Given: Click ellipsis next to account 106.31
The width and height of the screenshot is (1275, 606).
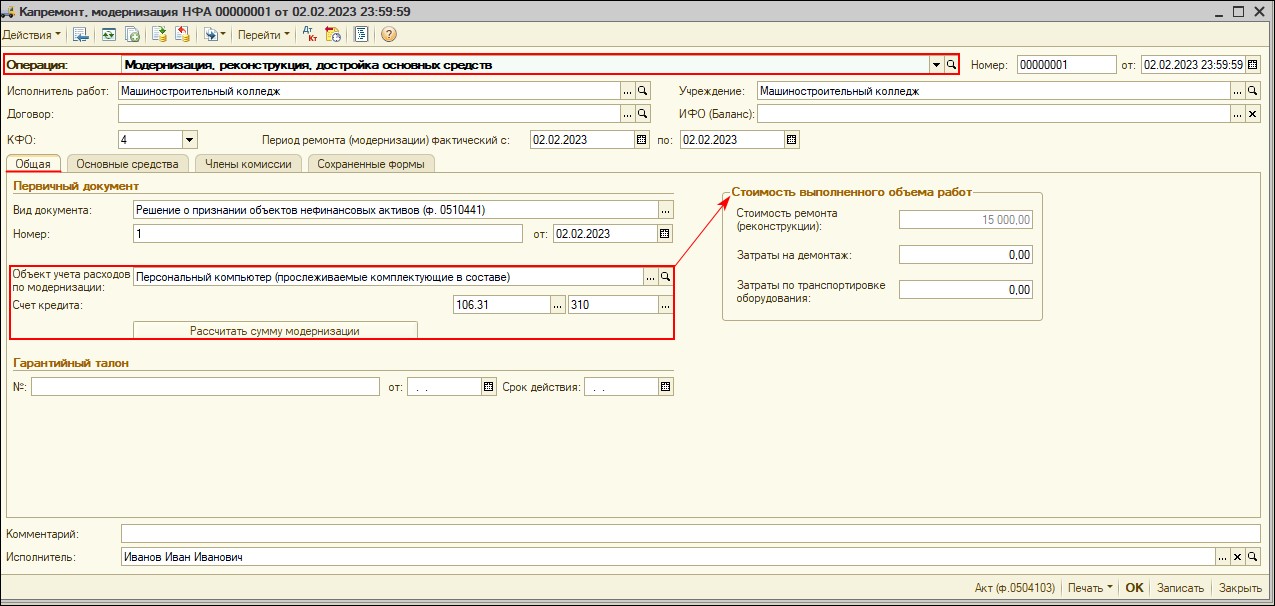Looking at the screenshot, I should [x=558, y=305].
